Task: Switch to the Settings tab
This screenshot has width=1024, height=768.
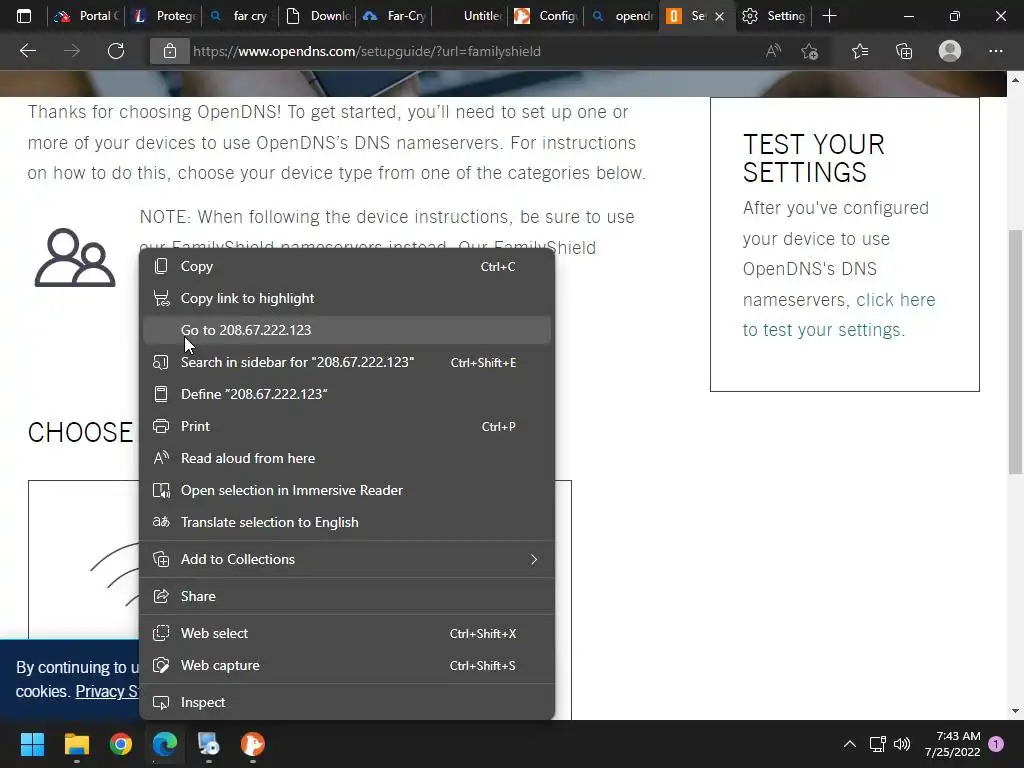Action: tap(775, 16)
